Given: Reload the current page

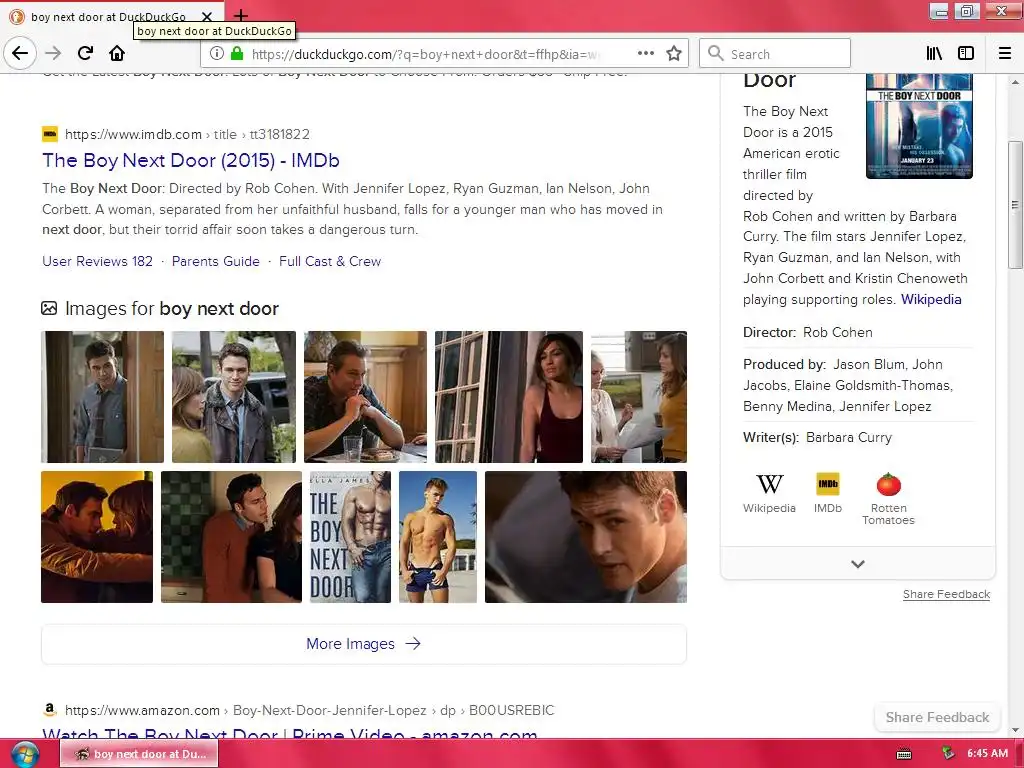Looking at the screenshot, I should coord(86,54).
